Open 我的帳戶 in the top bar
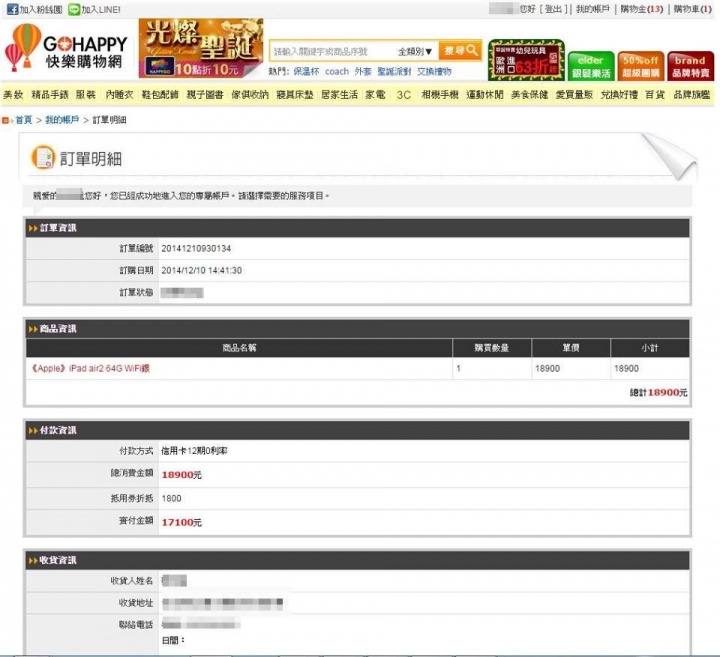 [x=593, y=9]
